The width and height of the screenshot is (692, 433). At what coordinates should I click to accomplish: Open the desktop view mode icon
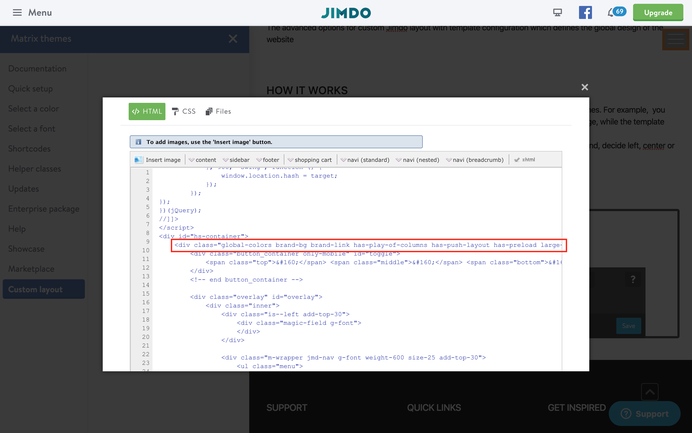coord(557,12)
